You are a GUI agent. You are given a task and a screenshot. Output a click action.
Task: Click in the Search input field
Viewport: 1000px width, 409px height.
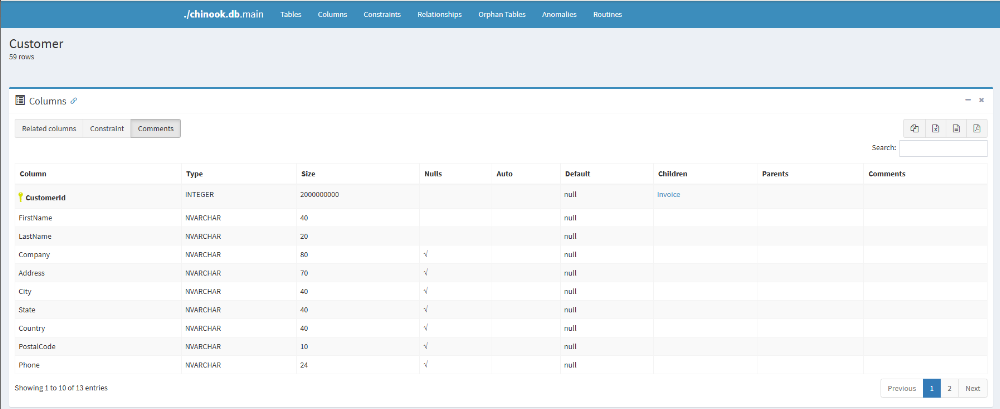click(x=943, y=148)
